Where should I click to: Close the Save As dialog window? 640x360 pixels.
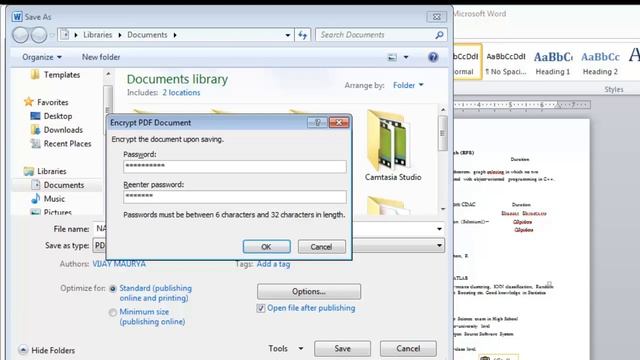click(436, 17)
